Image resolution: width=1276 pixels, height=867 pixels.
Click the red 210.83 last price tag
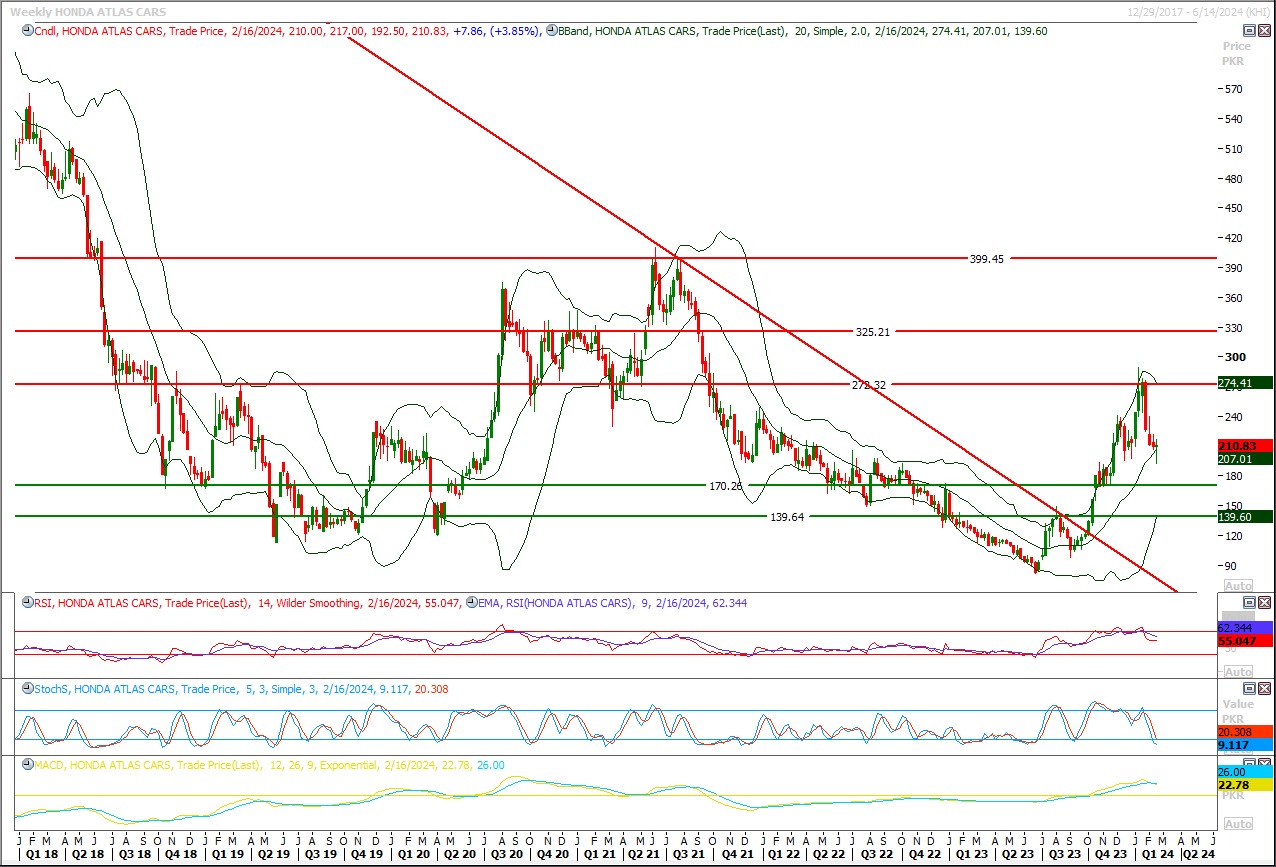(x=1244, y=445)
